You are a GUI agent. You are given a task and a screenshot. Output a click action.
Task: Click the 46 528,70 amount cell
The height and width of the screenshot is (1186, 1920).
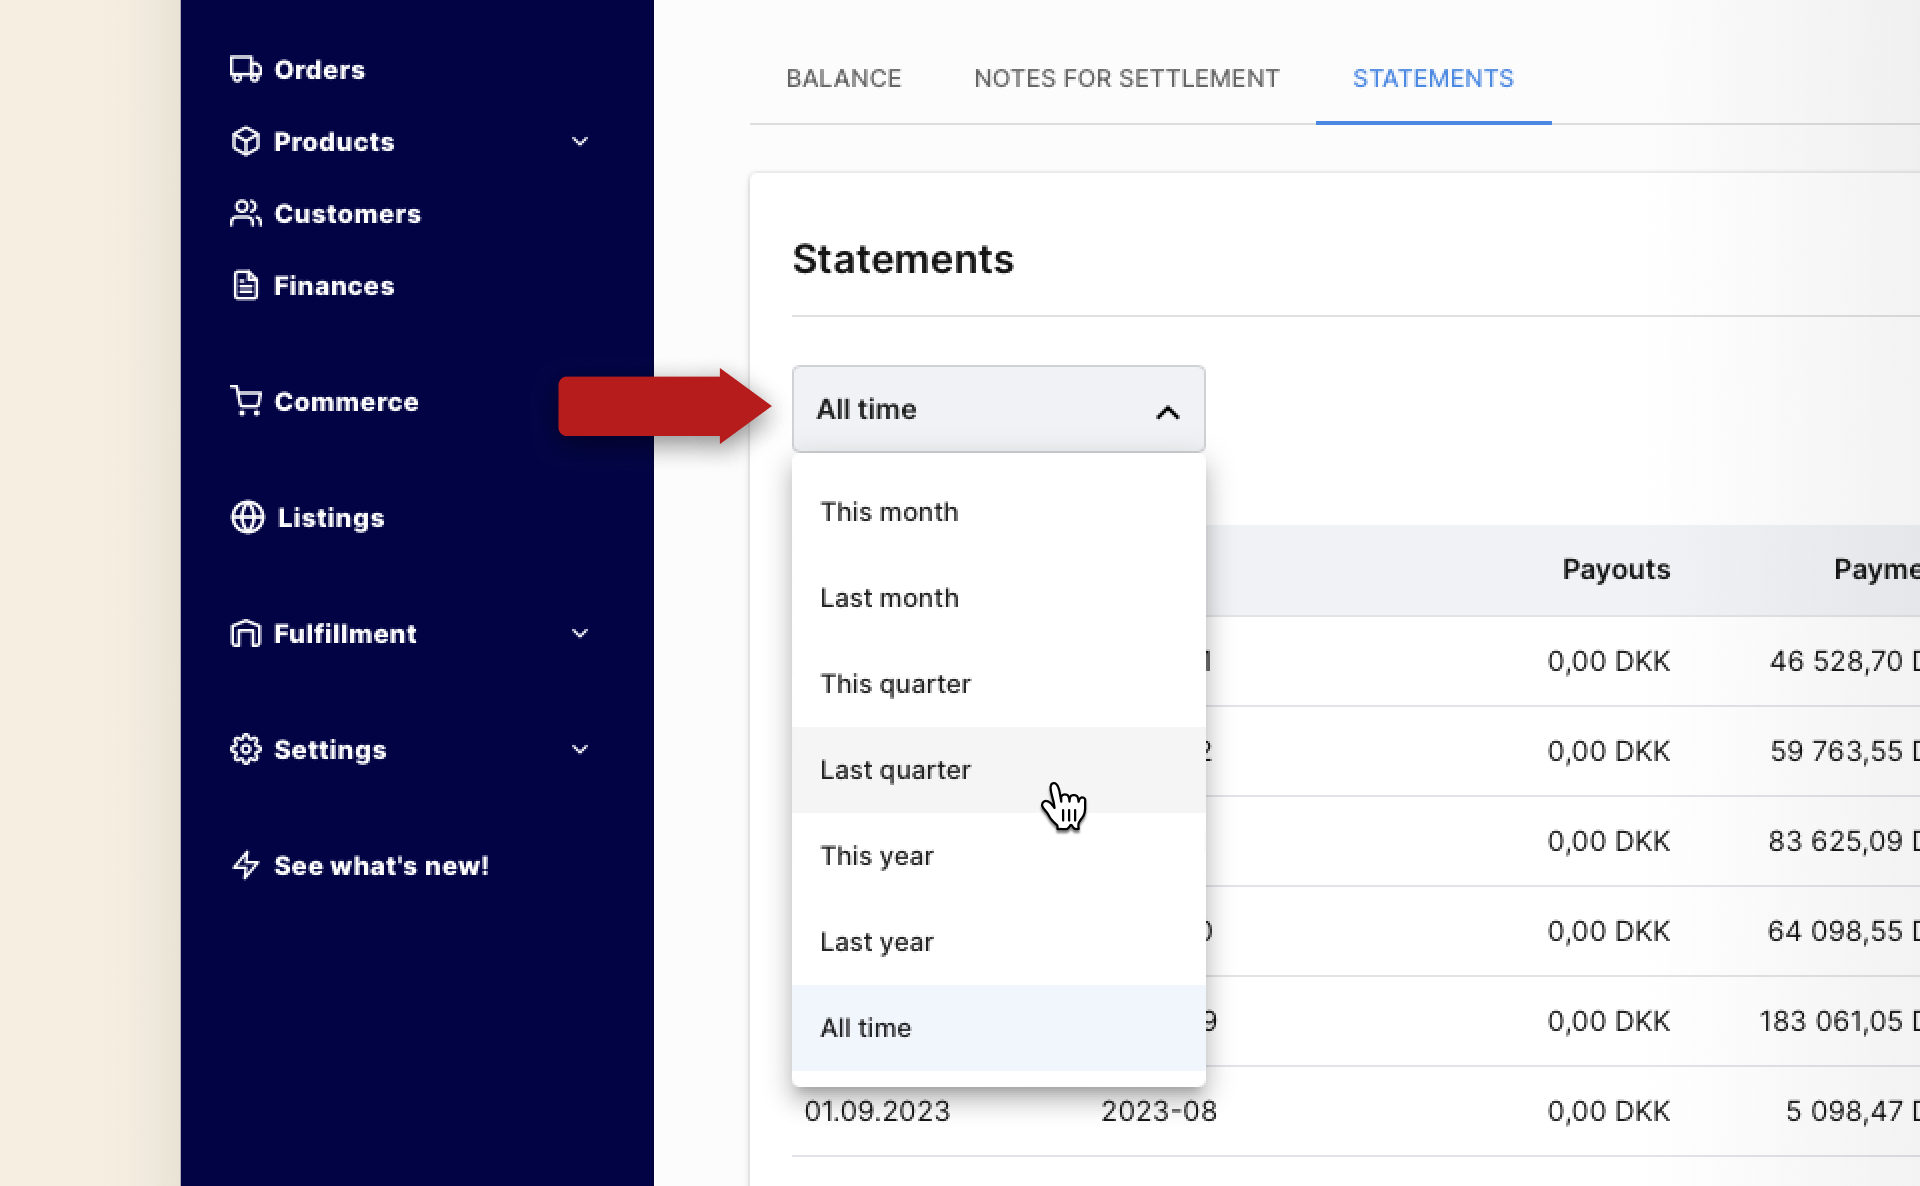1844,661
